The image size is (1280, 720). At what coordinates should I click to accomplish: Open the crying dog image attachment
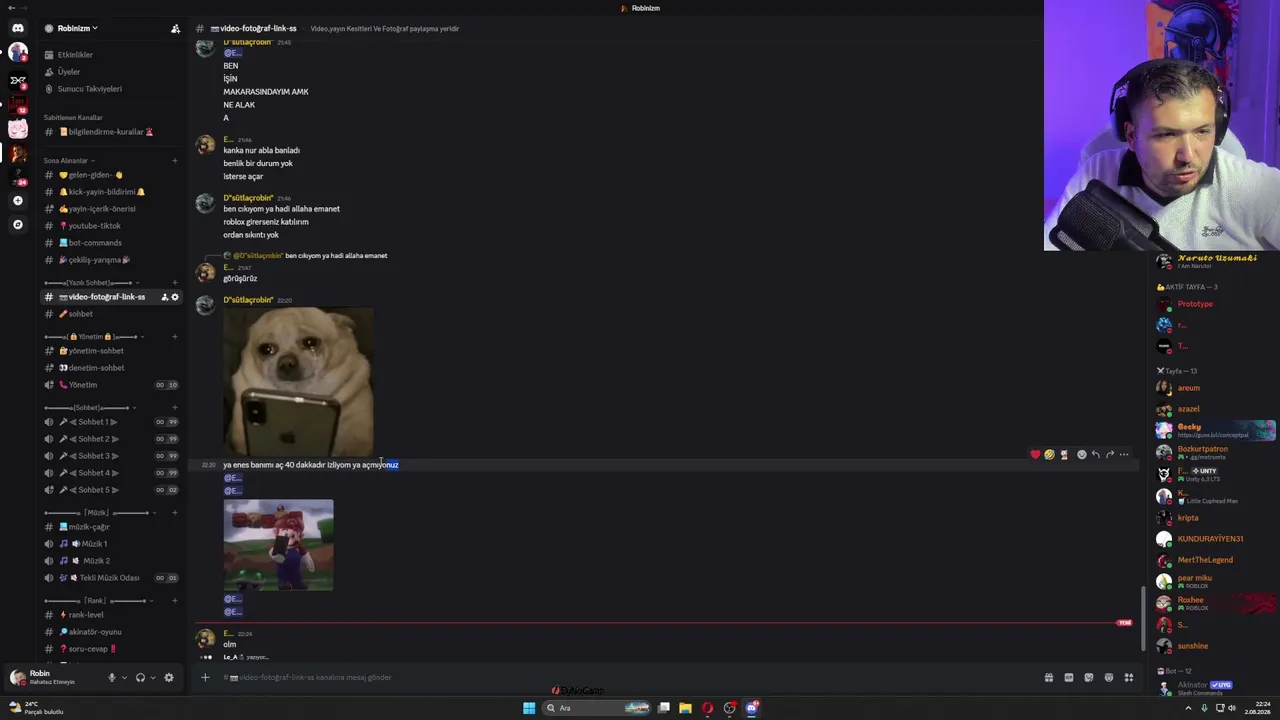pyautogui.click(x=298, y=381)
